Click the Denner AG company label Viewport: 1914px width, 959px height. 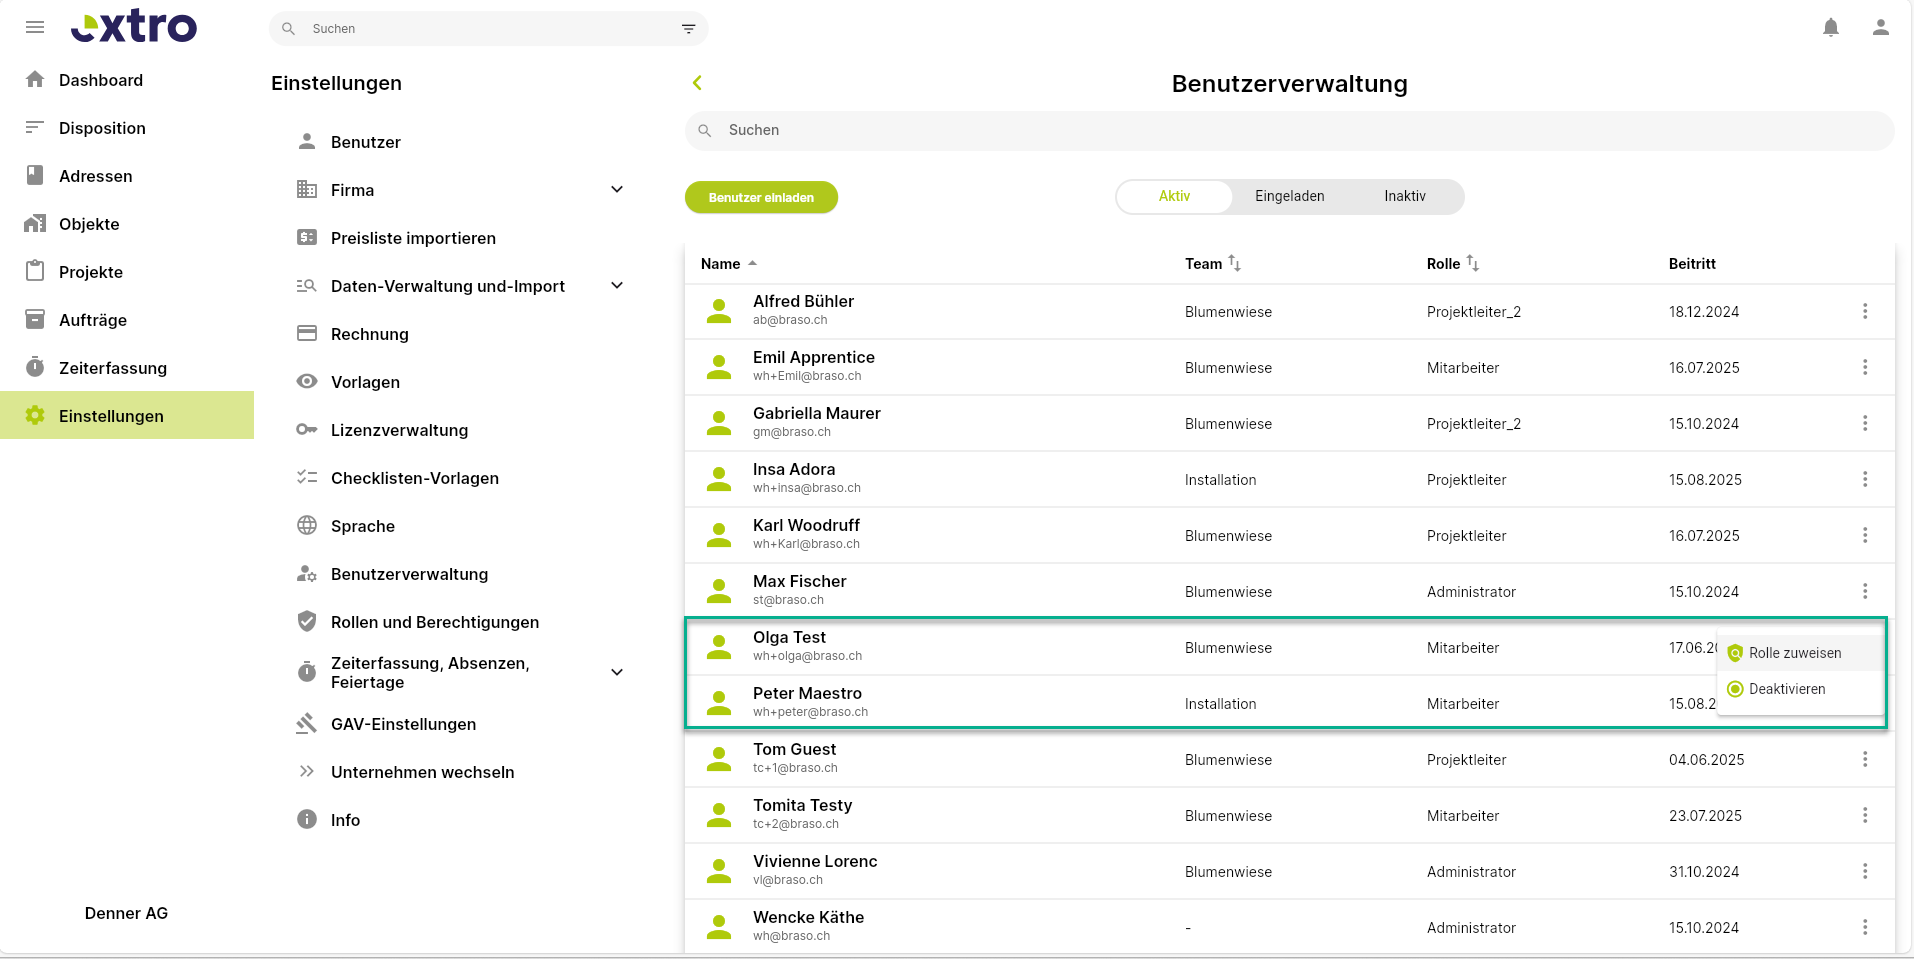(126, 913)
